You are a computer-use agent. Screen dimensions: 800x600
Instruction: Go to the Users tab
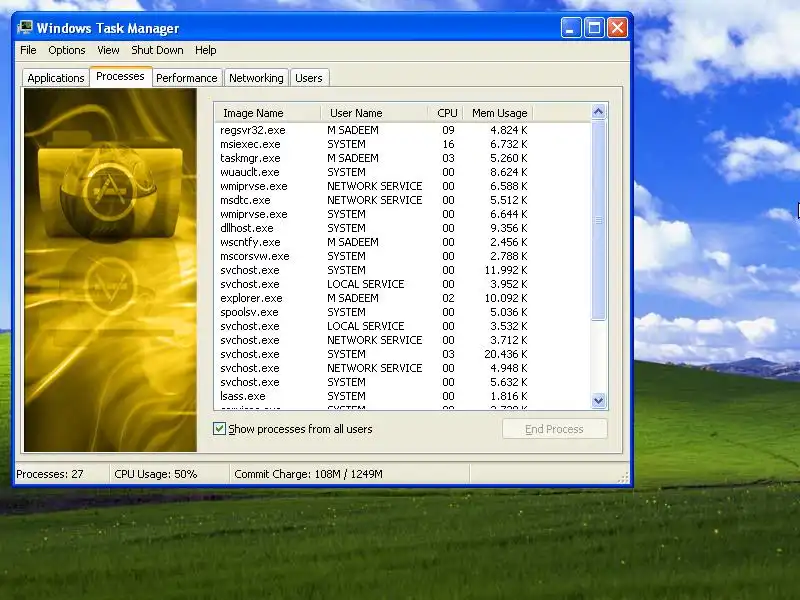pos(309,78)
